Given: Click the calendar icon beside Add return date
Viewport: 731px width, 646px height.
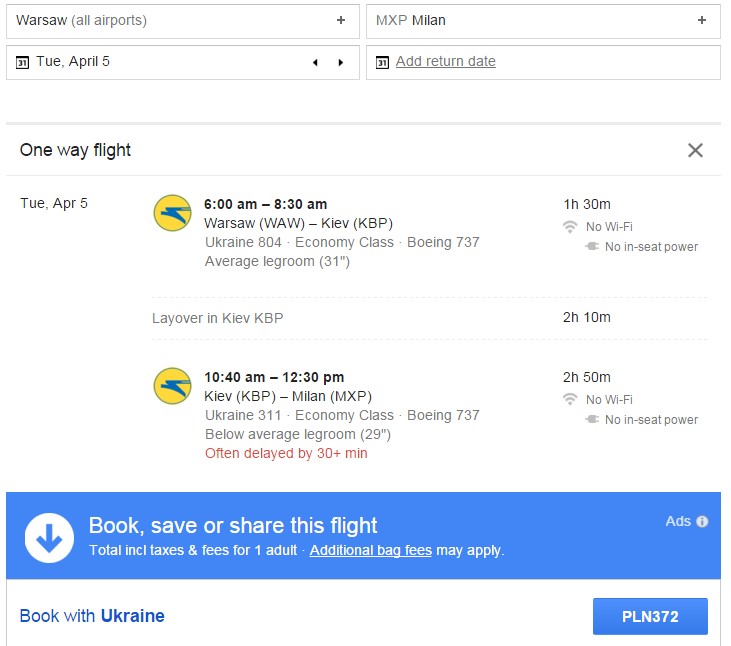Looking at the screenshot, I should pyautogui.click(x=382, y=62).
